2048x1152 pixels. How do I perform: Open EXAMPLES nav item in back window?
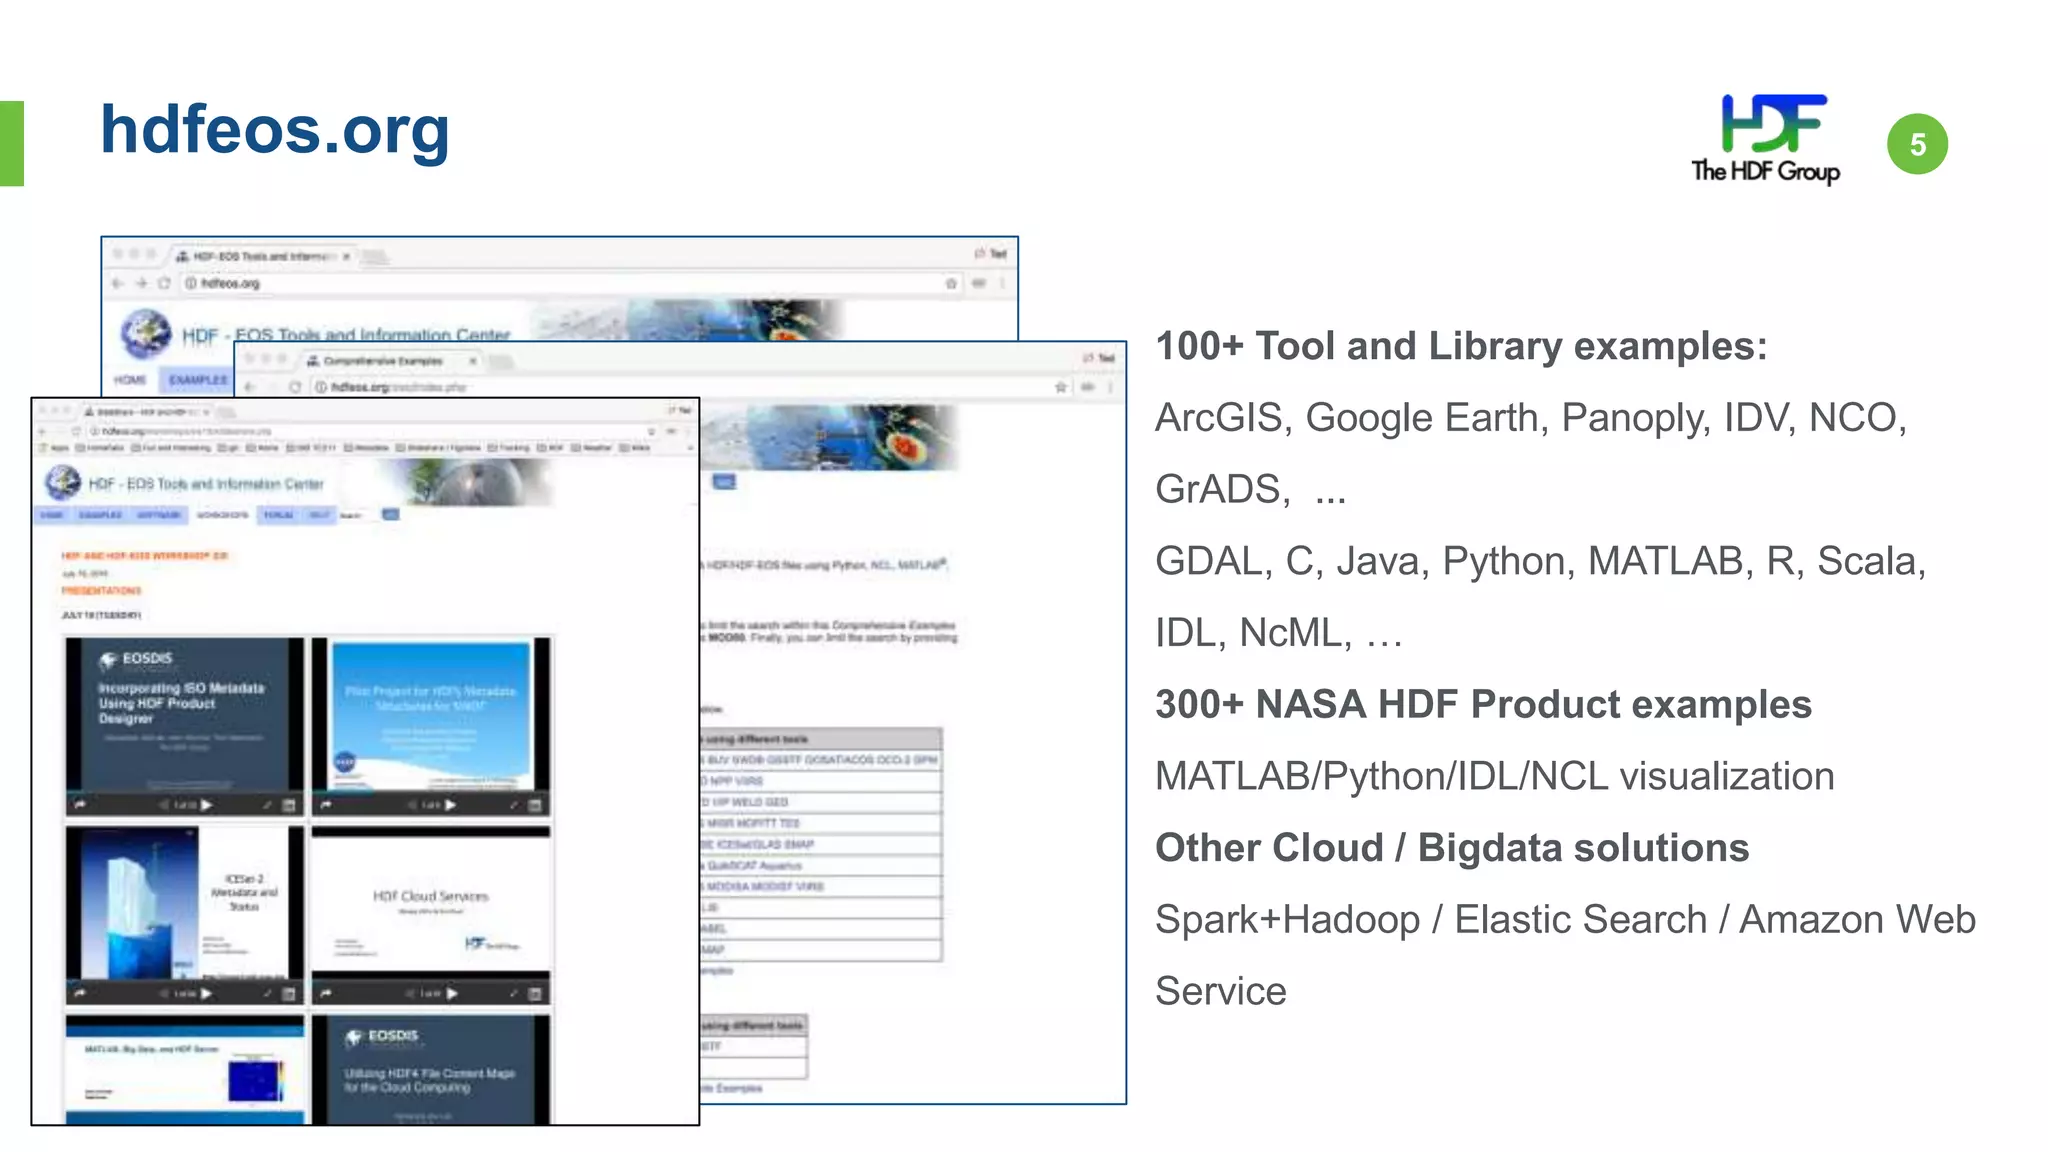pyautogui.click(x=197, y=380)
